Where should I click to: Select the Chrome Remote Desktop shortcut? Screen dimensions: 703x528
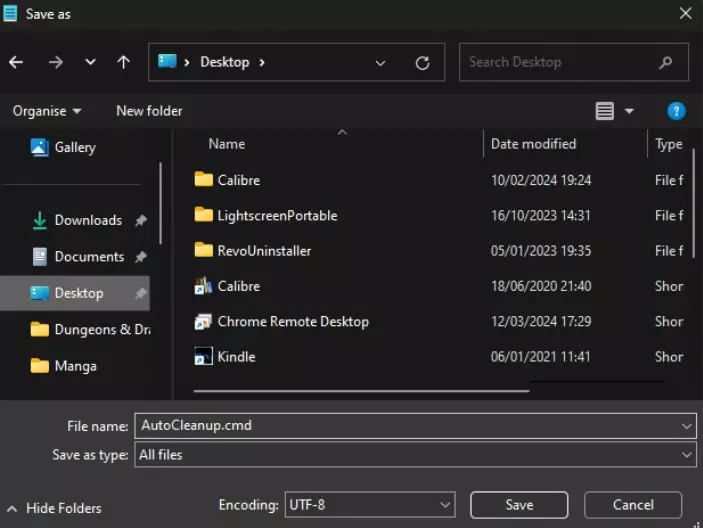coord(292,321)
